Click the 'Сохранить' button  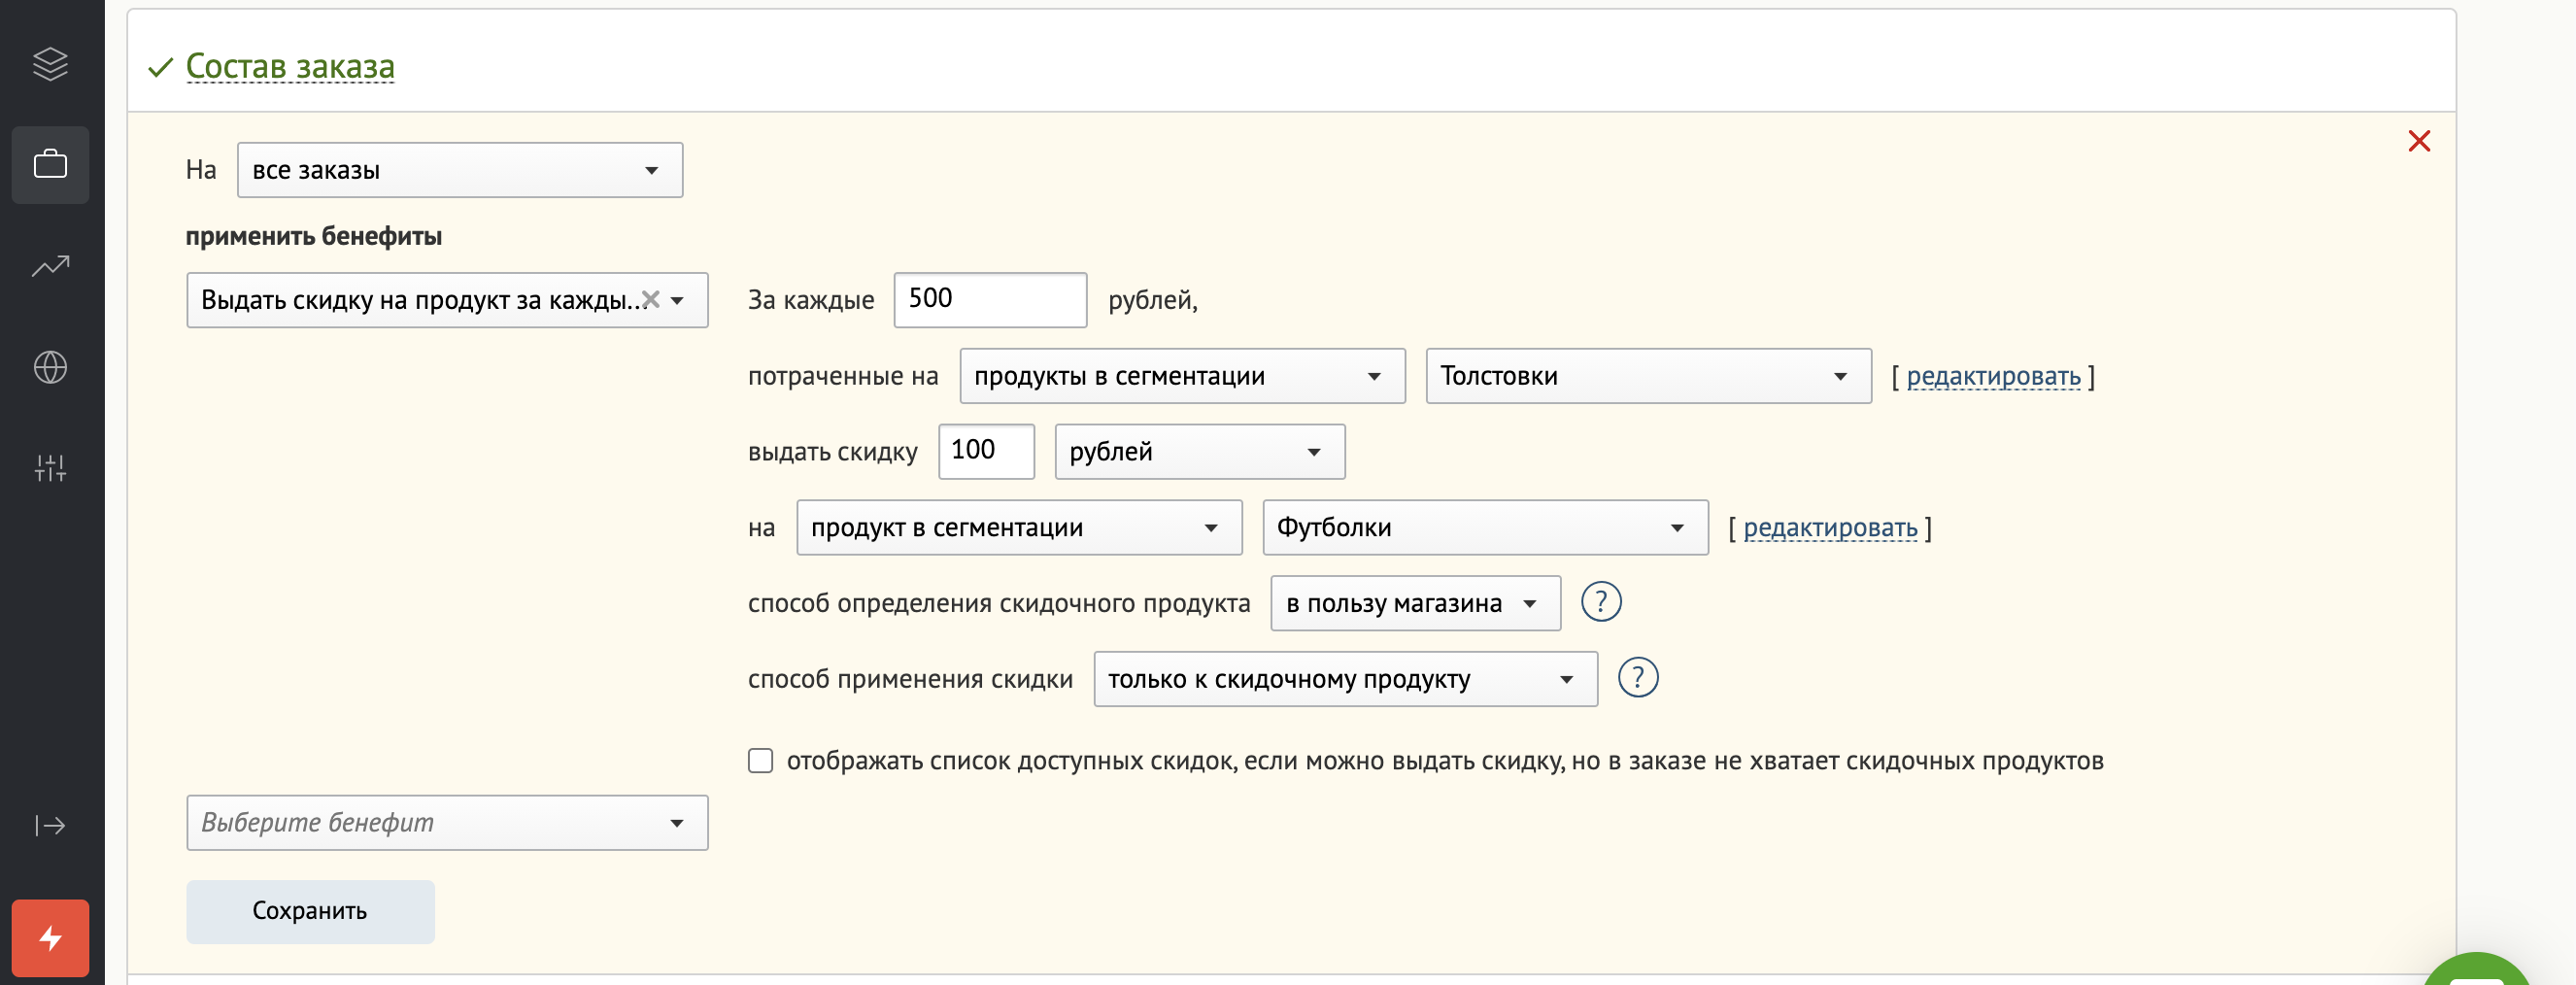[x=310, y=912]
